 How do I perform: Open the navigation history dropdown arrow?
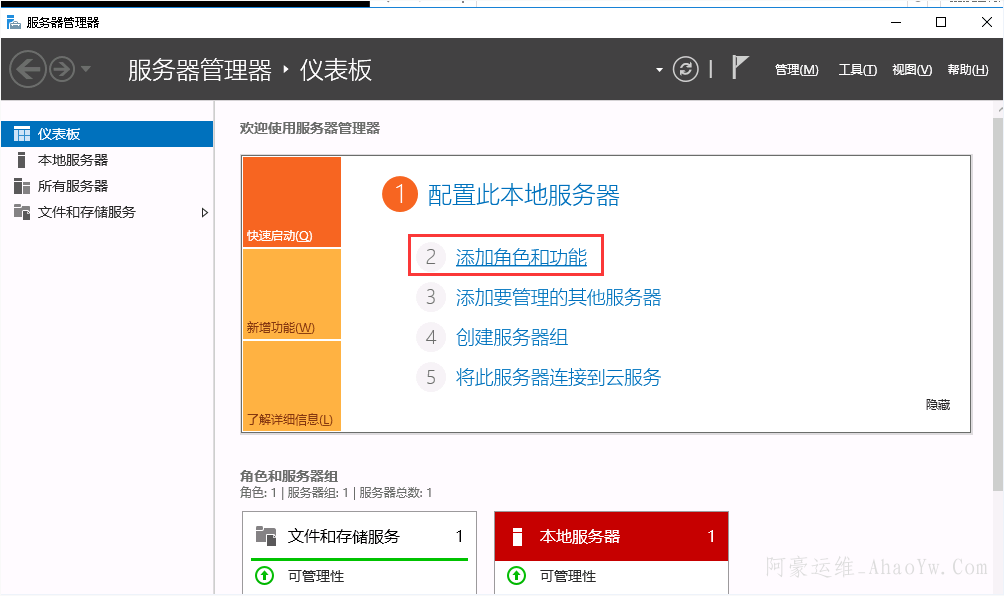(86, 70)
